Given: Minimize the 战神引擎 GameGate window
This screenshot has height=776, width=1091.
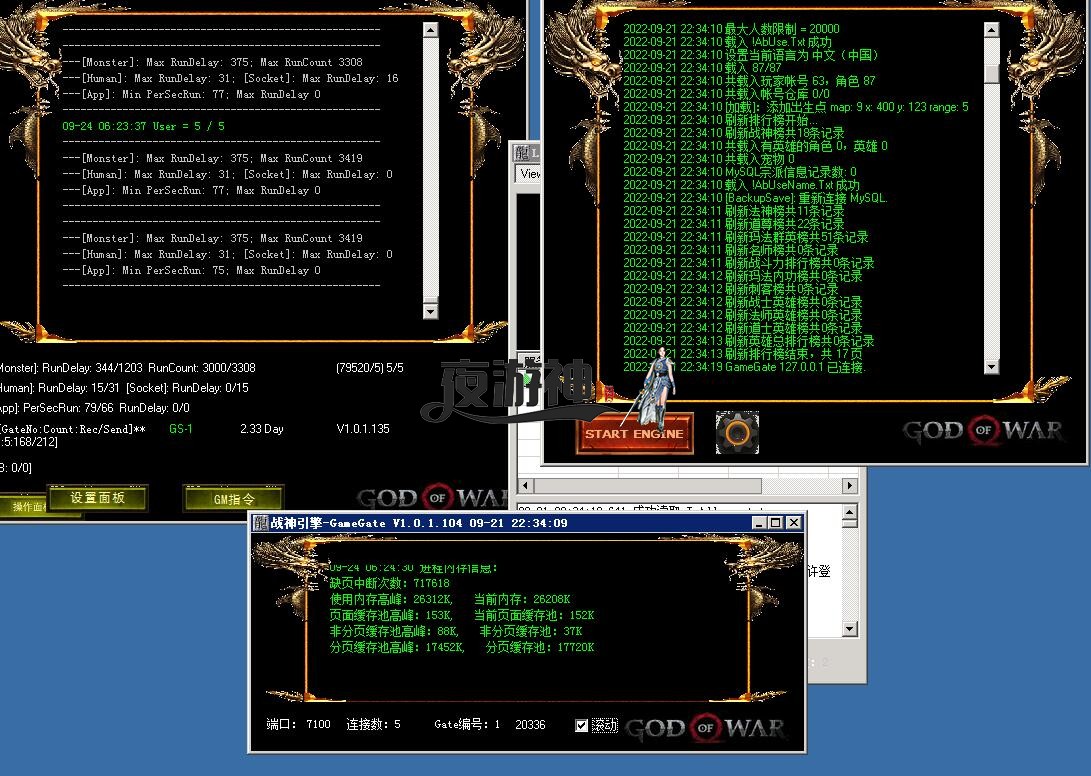Looking at the screenshot, I should coord(756,522).
